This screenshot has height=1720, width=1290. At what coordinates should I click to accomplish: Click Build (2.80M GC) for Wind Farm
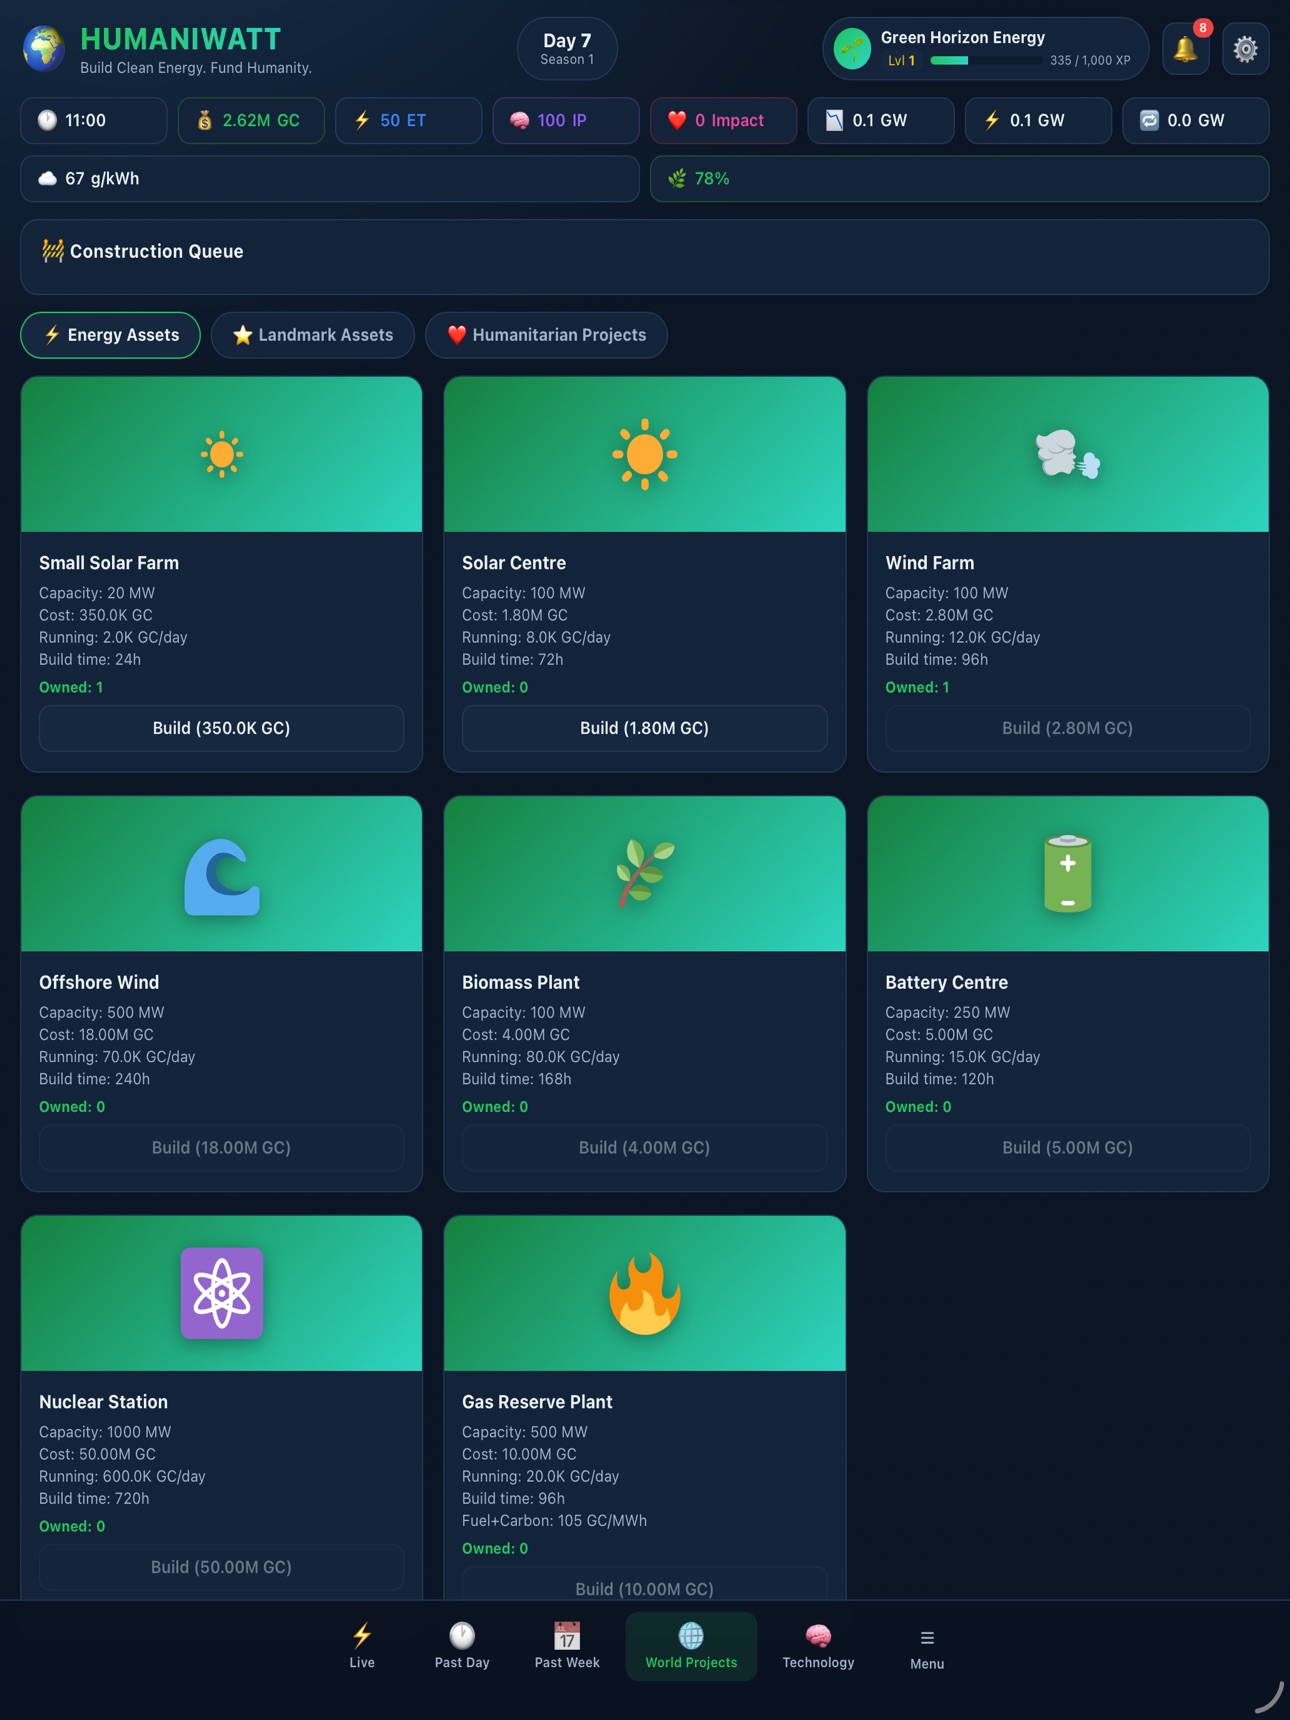1068,728
